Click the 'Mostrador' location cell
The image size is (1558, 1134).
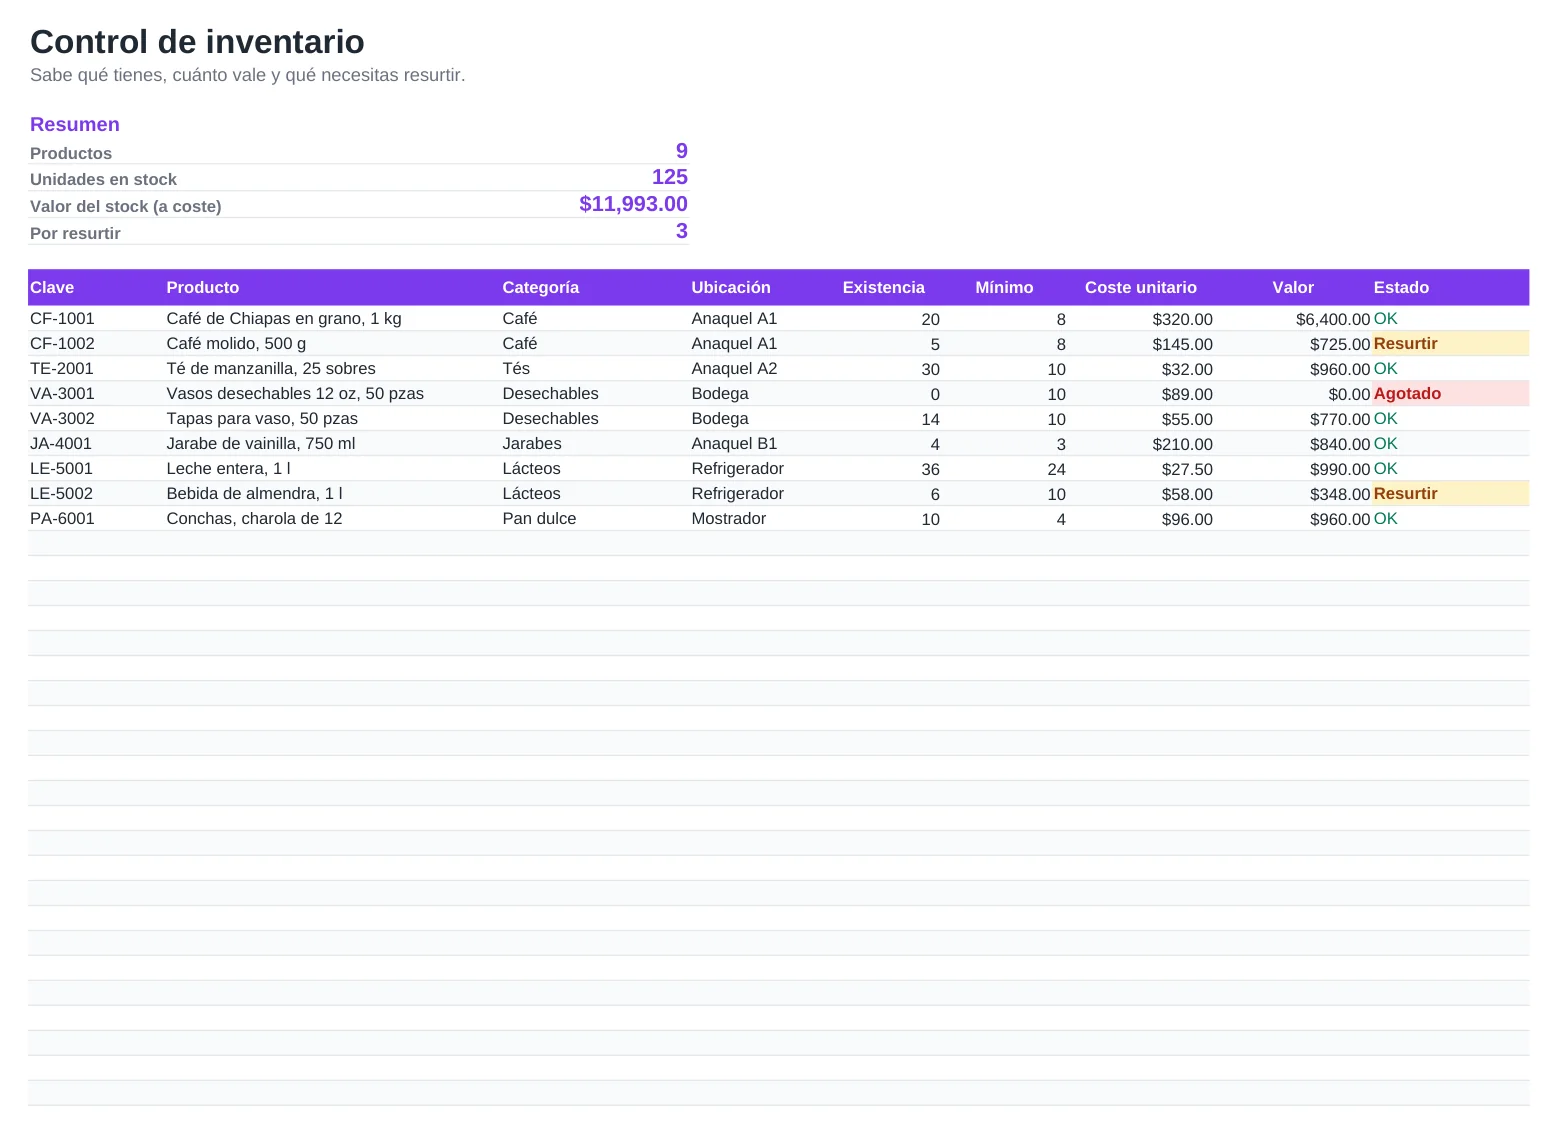tap(728, 518)
